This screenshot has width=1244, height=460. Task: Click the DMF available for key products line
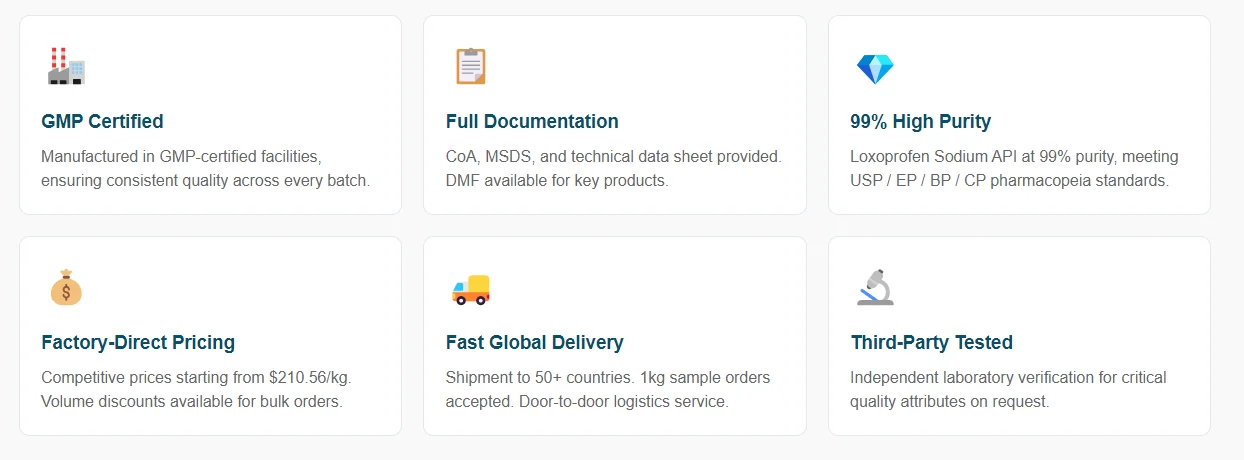[x=557, y=181]
